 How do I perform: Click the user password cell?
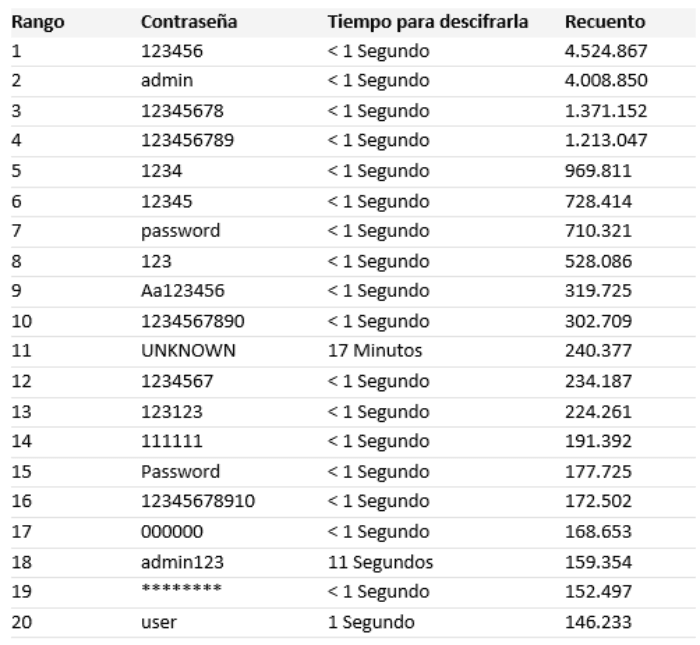(x=158, y=622)
